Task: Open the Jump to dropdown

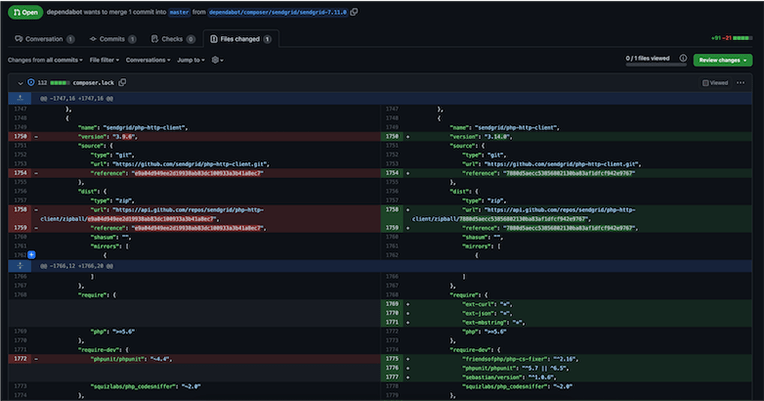Action: click(191, 60)
